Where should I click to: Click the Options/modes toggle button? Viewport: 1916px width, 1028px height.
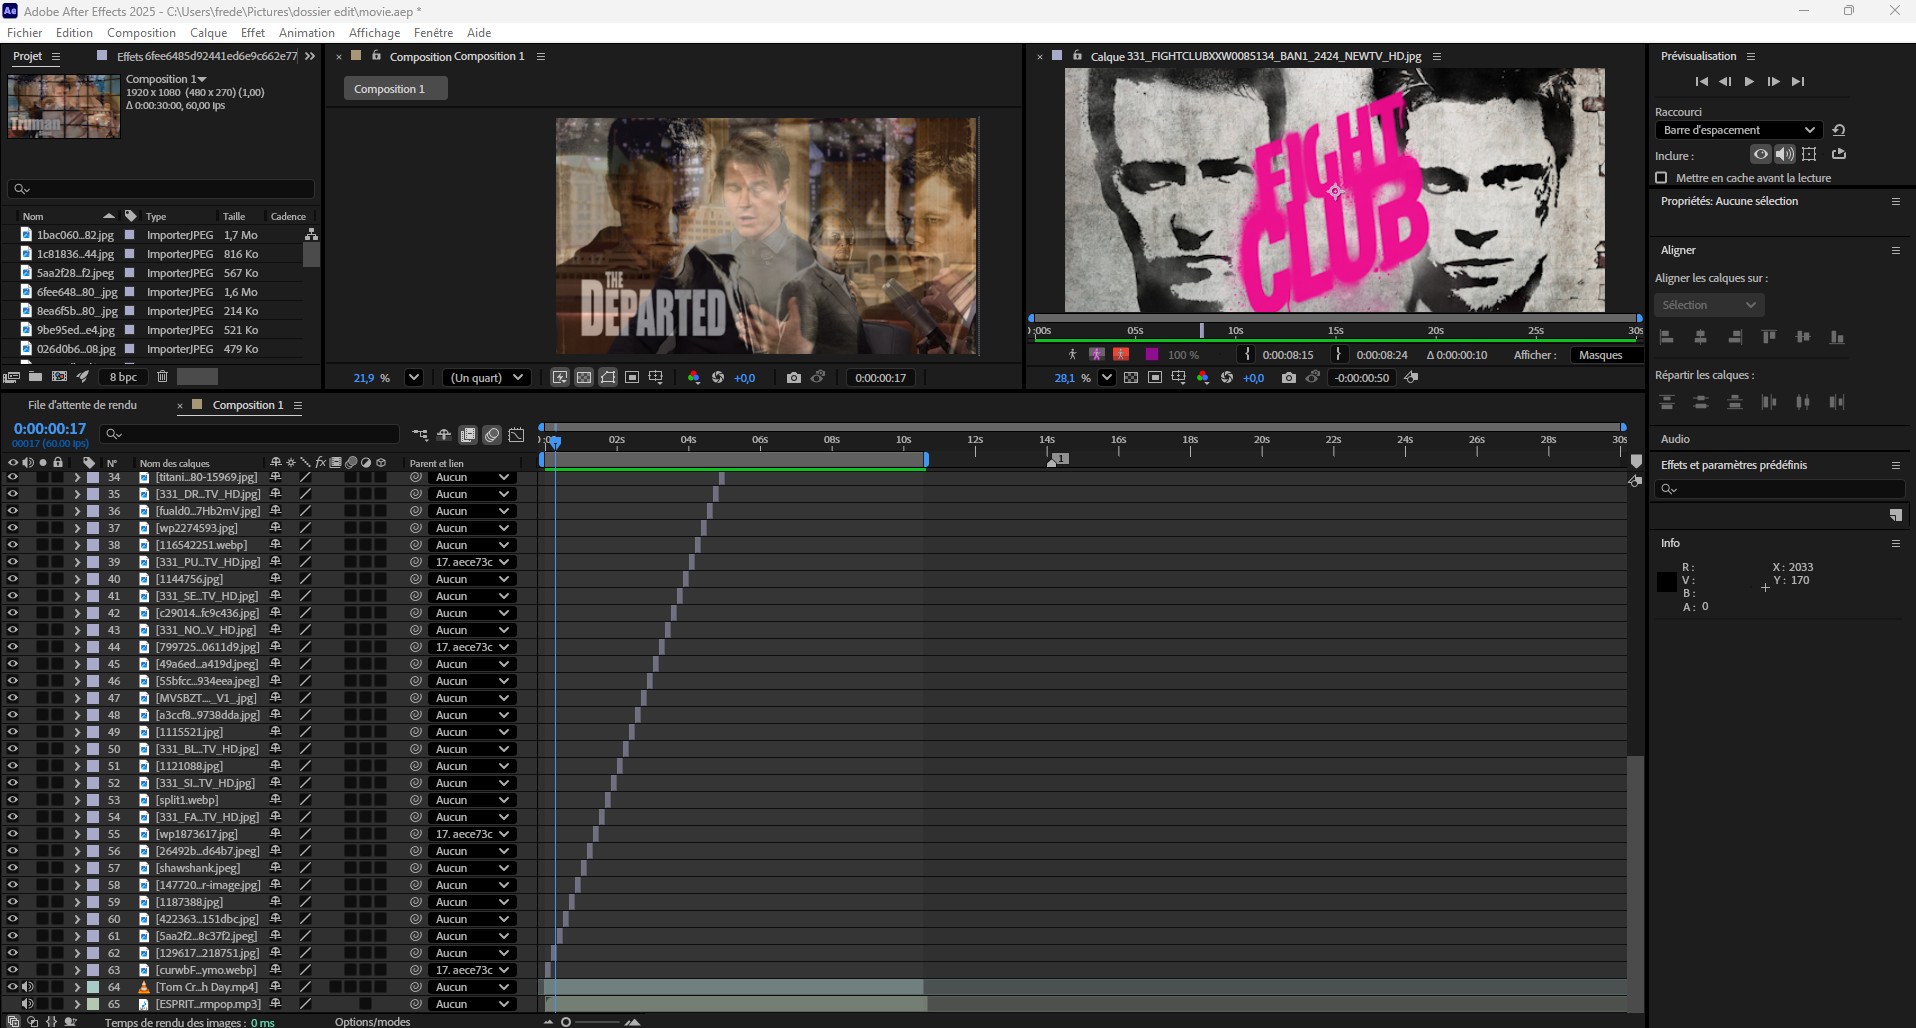[x=373, y=1022]
